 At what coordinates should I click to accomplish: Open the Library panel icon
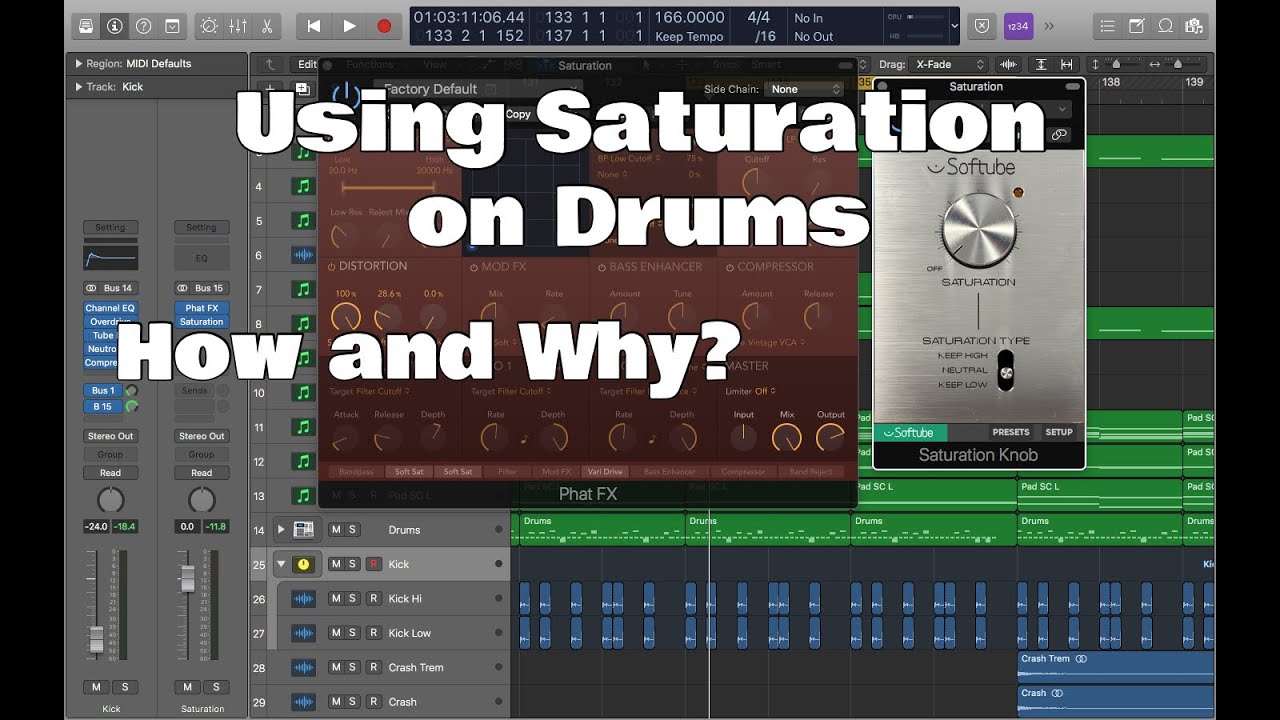coord(86,26)
